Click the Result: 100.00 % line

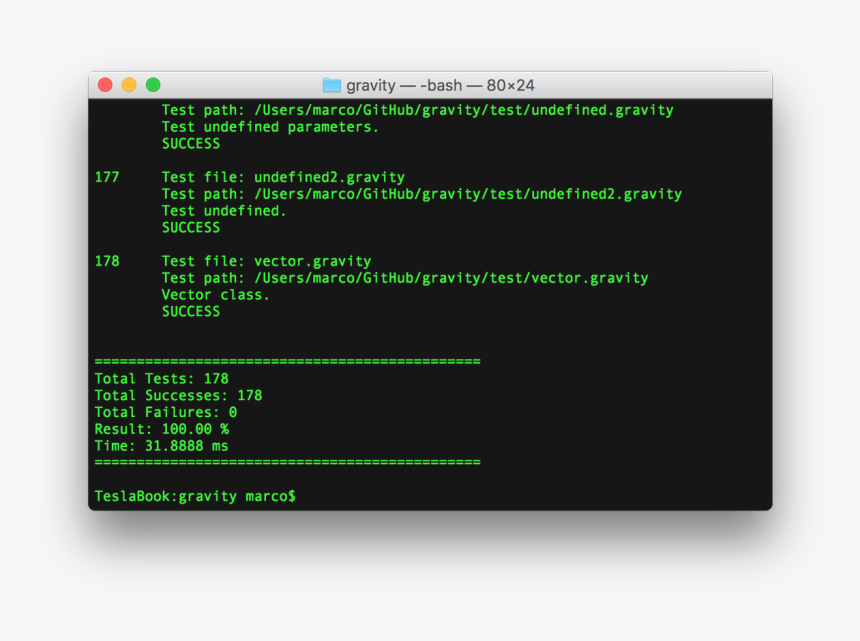click(x=162, y=428)
